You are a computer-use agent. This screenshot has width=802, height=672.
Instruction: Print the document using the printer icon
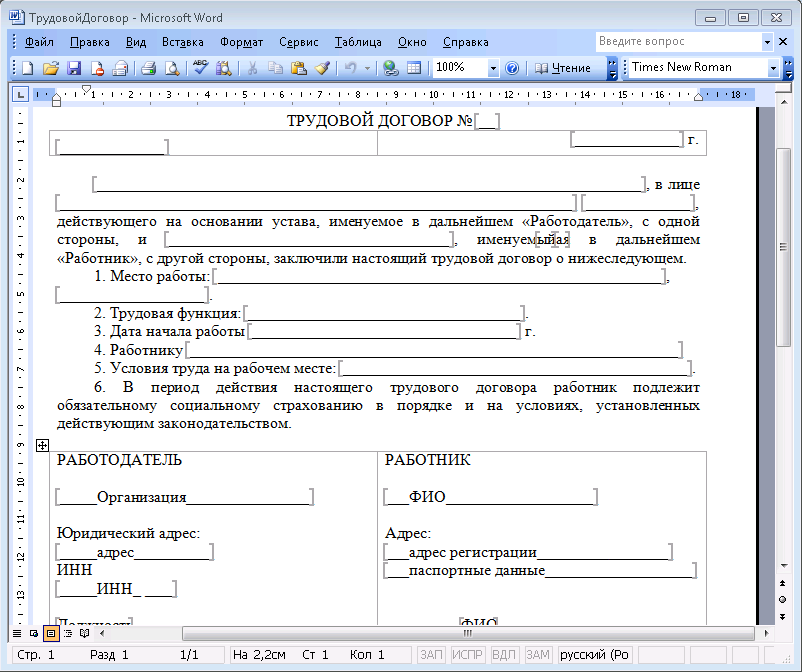tap(148, 68)
